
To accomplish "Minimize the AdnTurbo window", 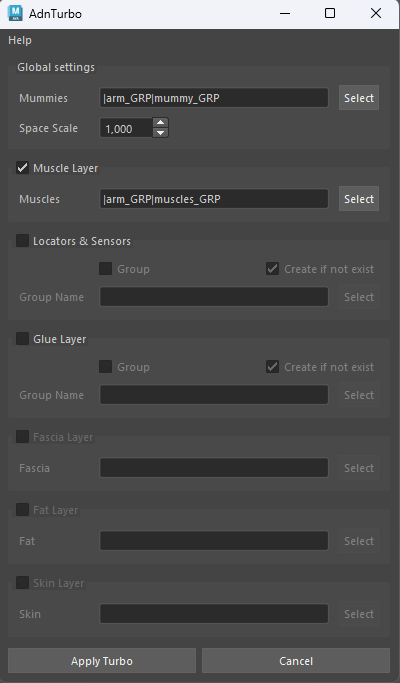I will coord(285,14).
